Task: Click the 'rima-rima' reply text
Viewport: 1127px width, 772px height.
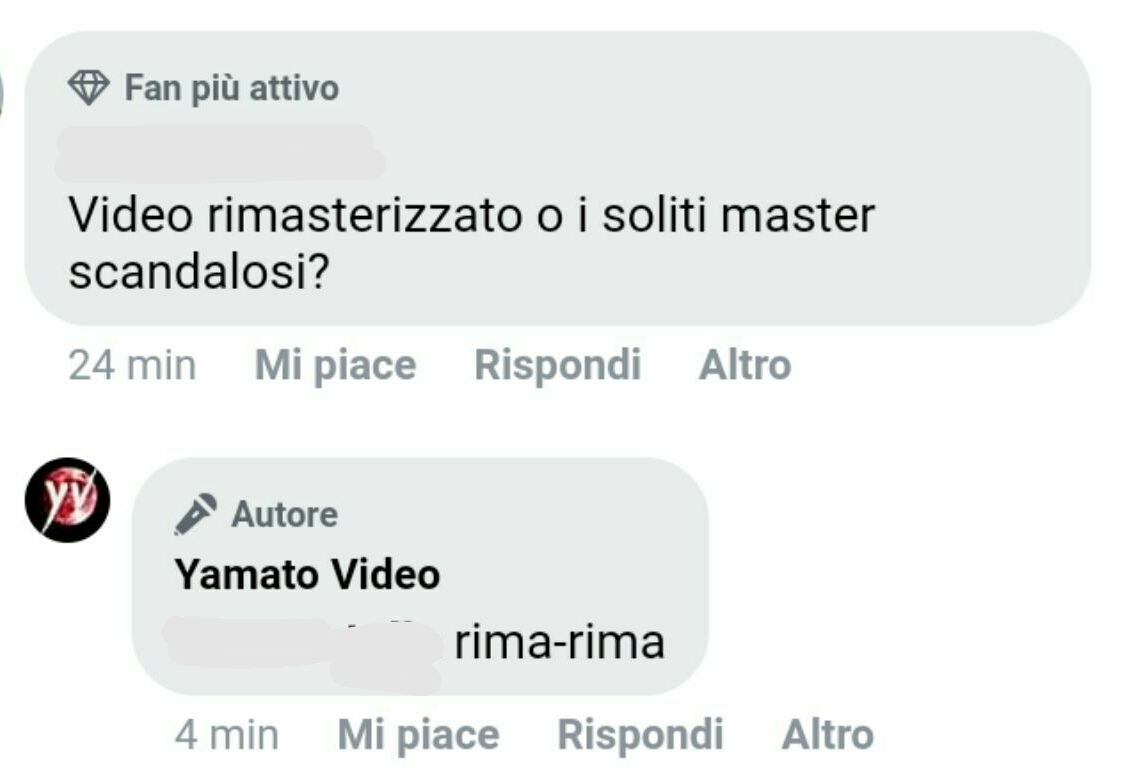Action: tap(559, 642)
